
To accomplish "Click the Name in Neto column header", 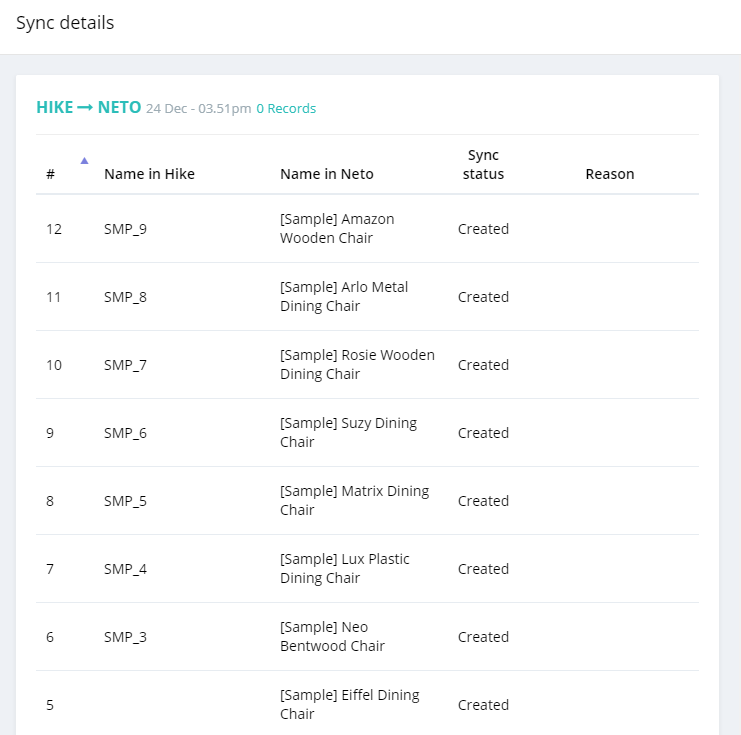I will pyautogui.click(x=326, y=174).
